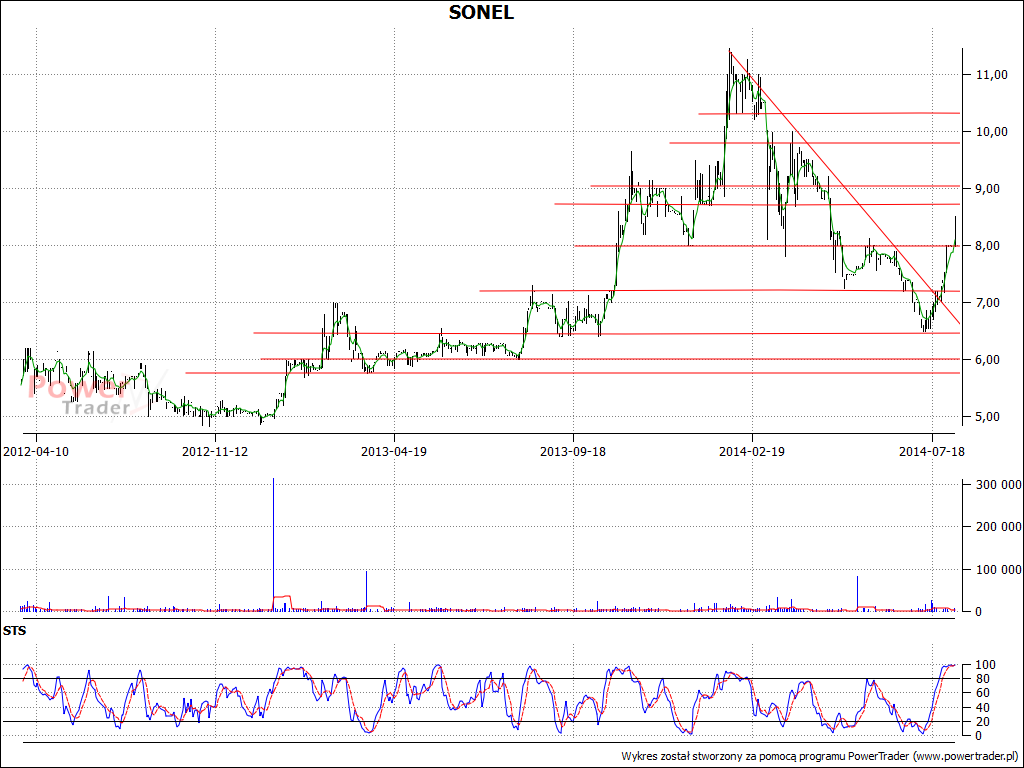Select the 2014-02-19 date label
Screen dimensions: 1024x768
point(752,451)
